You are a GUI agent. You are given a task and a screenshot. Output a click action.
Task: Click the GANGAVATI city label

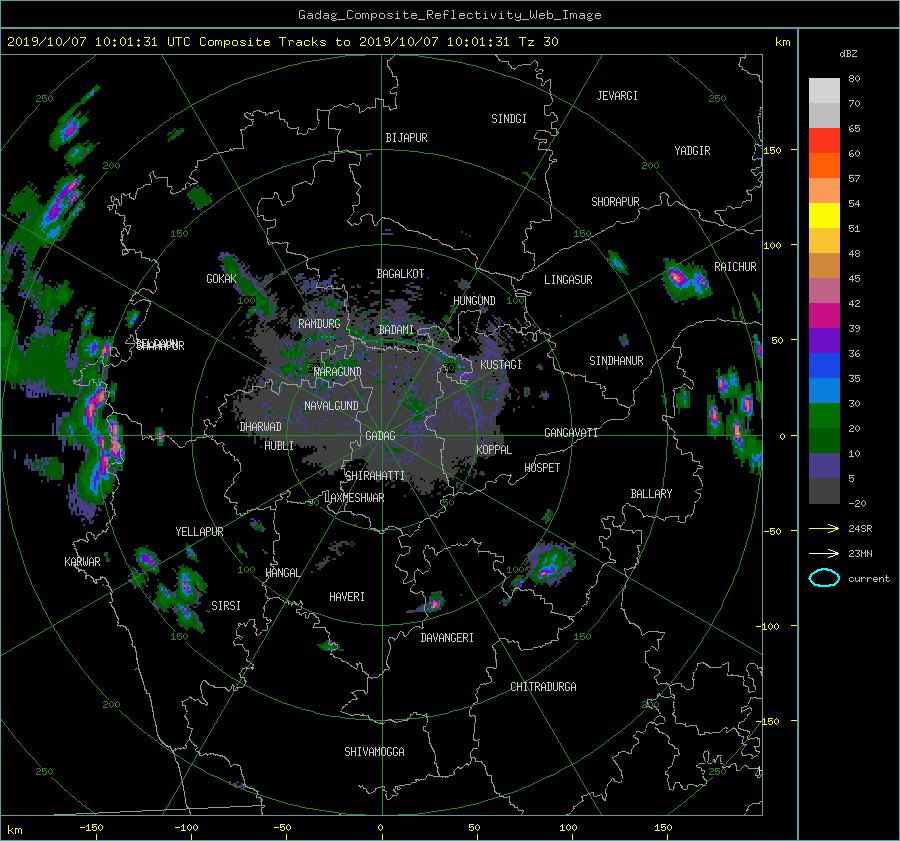click(571, 433)
